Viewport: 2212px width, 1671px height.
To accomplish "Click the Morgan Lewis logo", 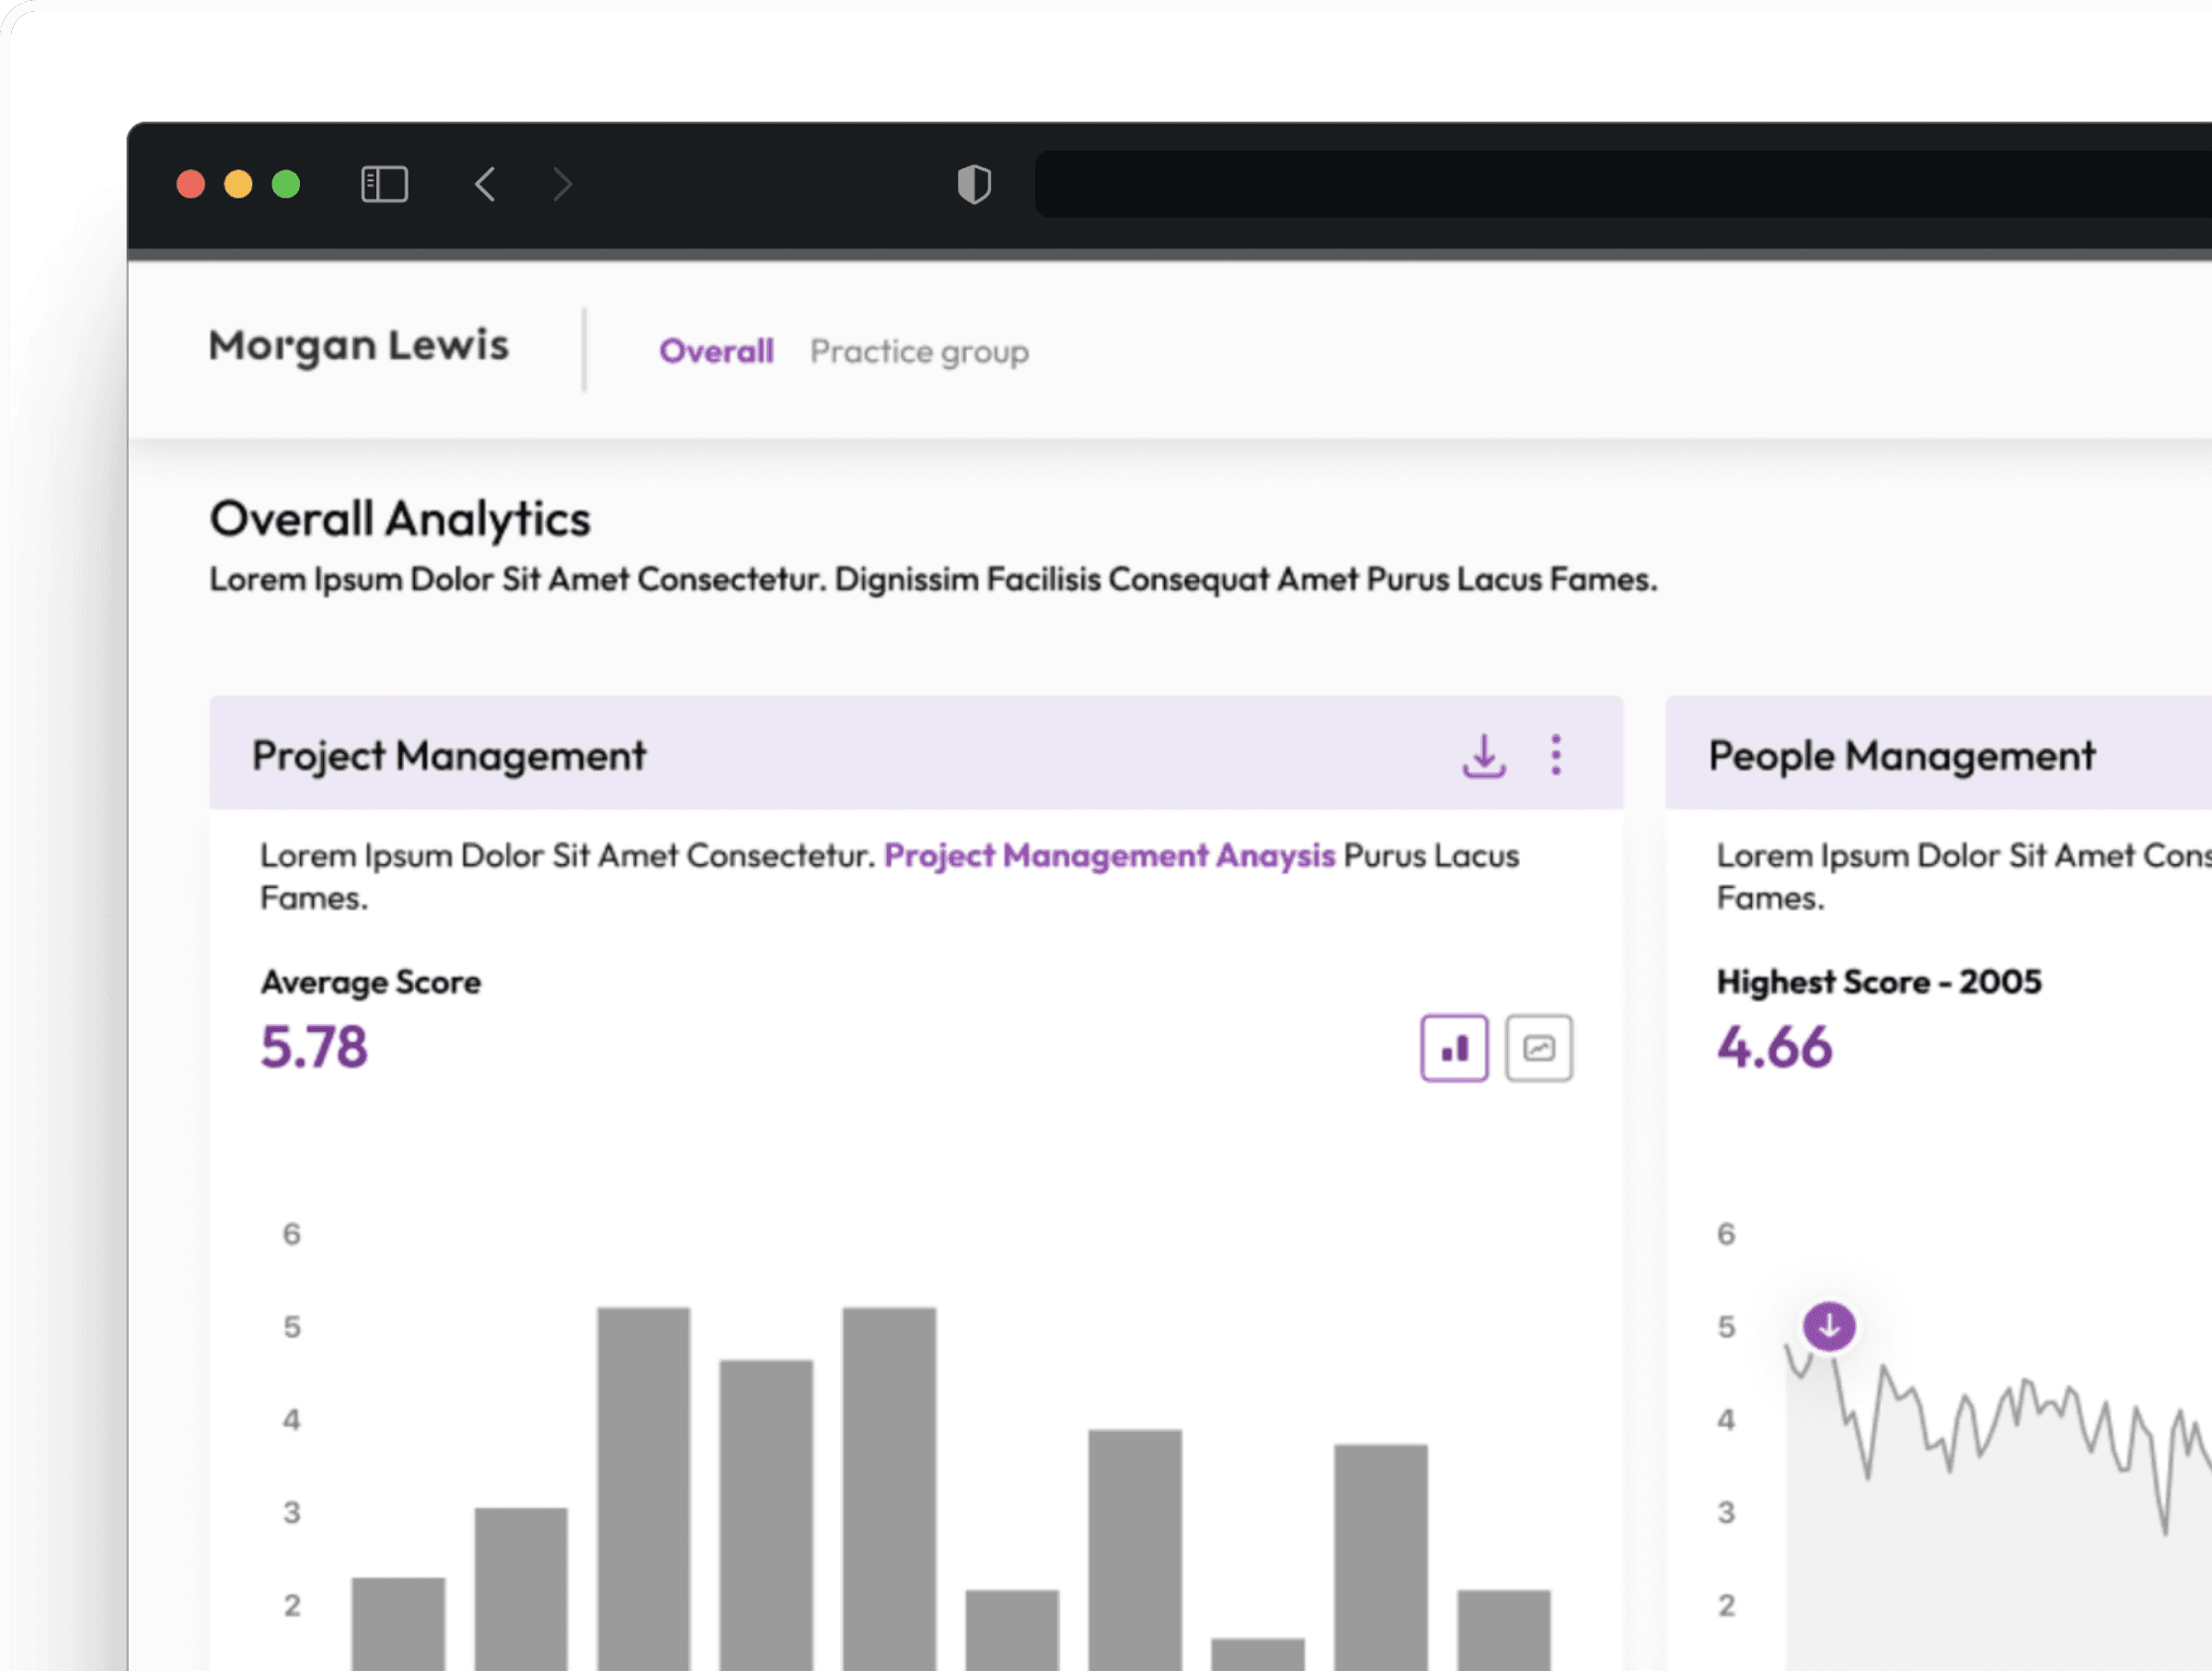I will point(359,345).
